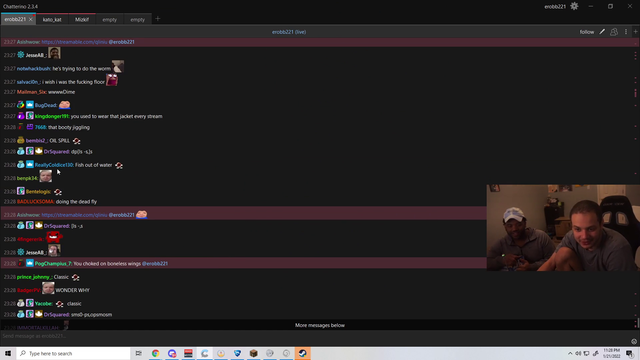Open the viewer list icon
The image size is (640, 360).
coord(614,32)
